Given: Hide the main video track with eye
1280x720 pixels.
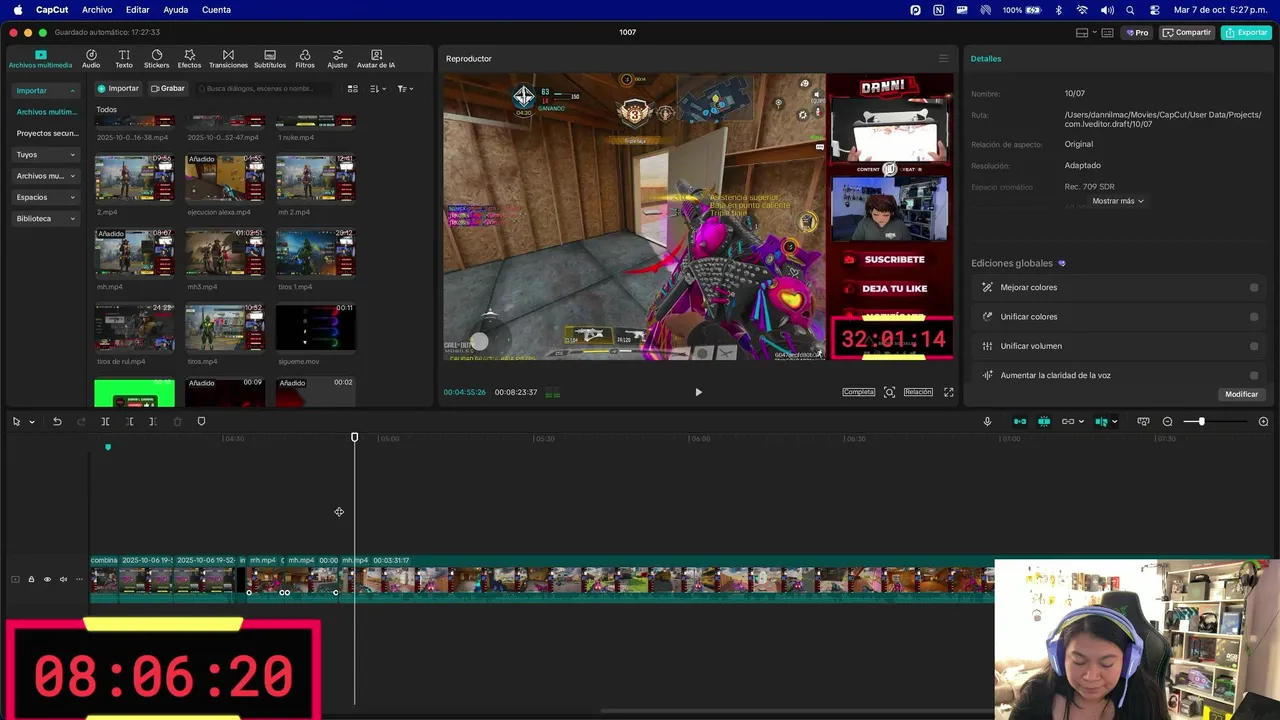Looking at the screenshot, I should point(46,579).
